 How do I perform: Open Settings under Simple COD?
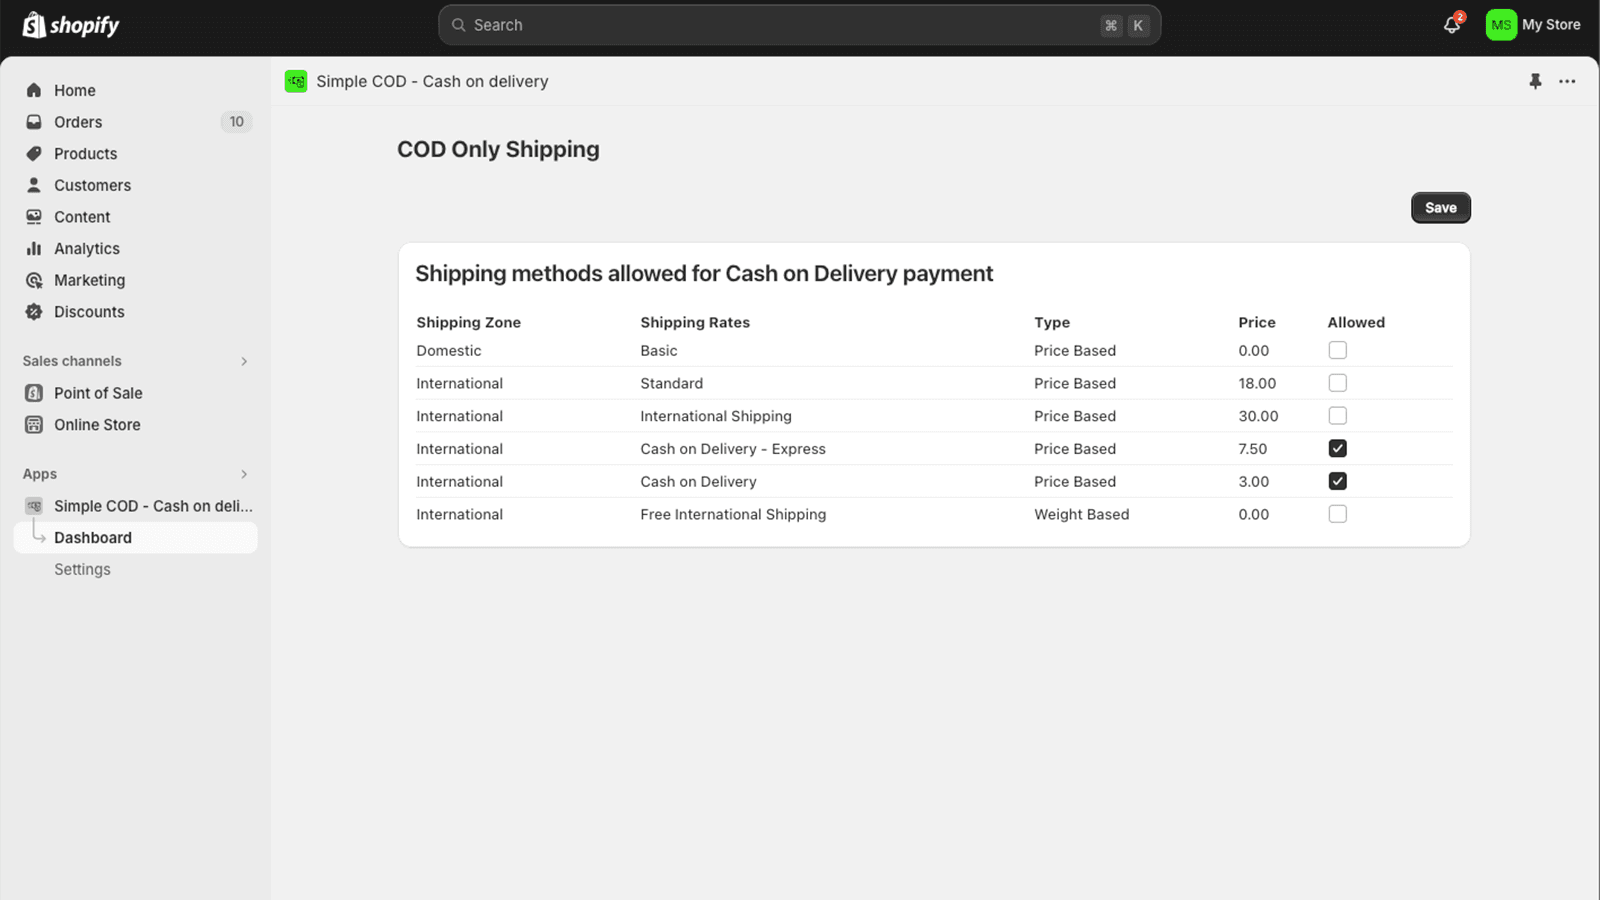(x=82, y=570)
